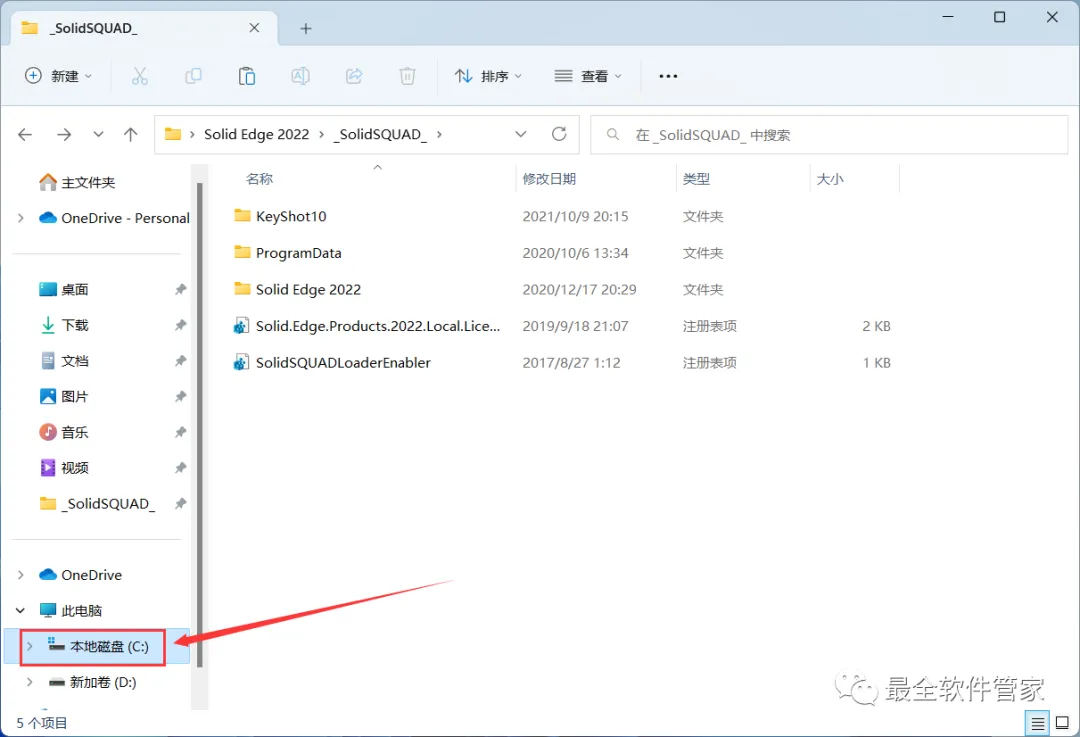Sort by 名称 column header
This screenshot has width=1080, height=737.
pos(259,179)
